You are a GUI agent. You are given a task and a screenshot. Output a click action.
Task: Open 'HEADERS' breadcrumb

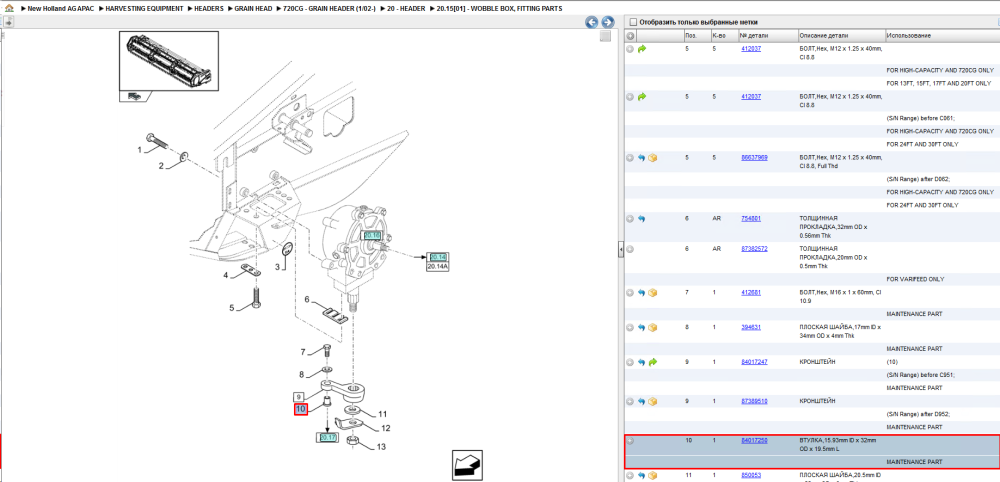[x=209, y=9]
